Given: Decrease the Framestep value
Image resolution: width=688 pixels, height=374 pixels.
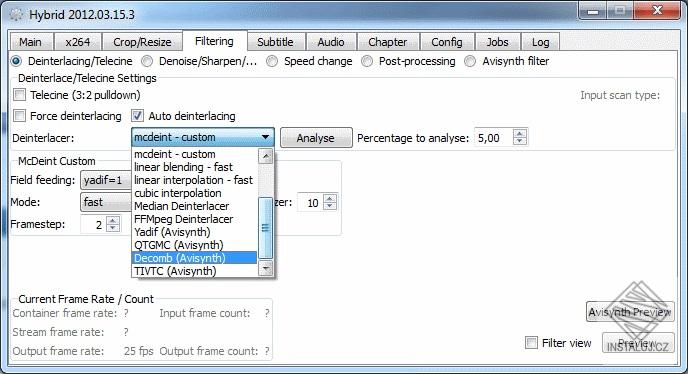Looking at the screenshot, I should (x=113, y=228).
